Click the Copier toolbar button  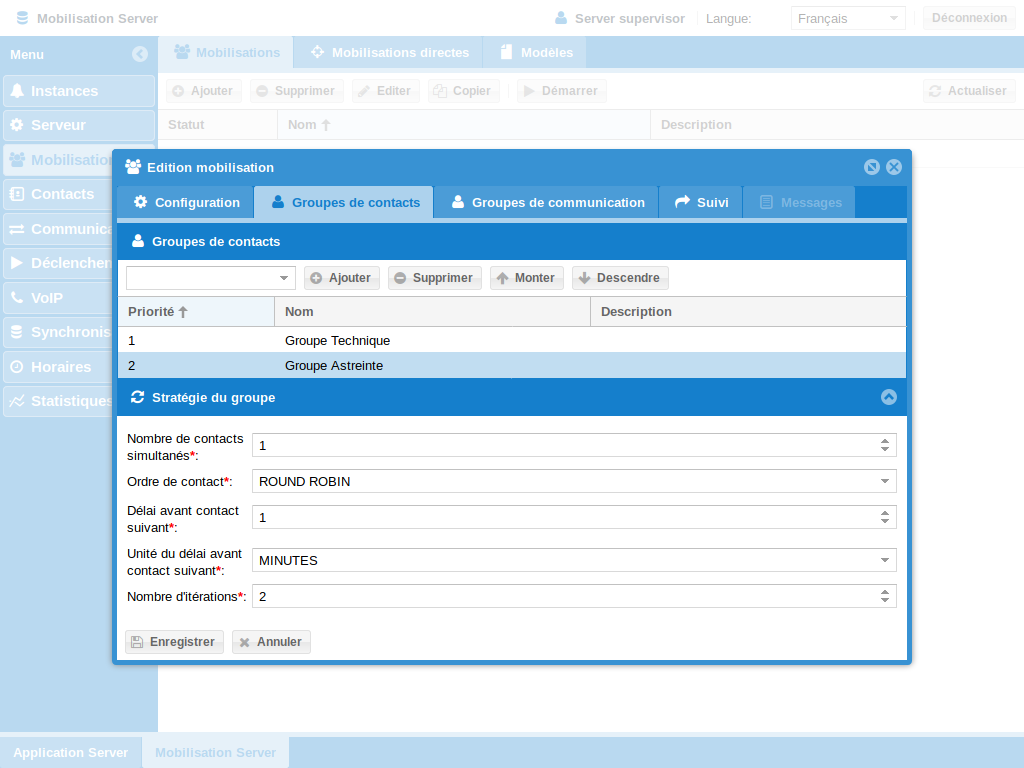(x=463, y=91)
